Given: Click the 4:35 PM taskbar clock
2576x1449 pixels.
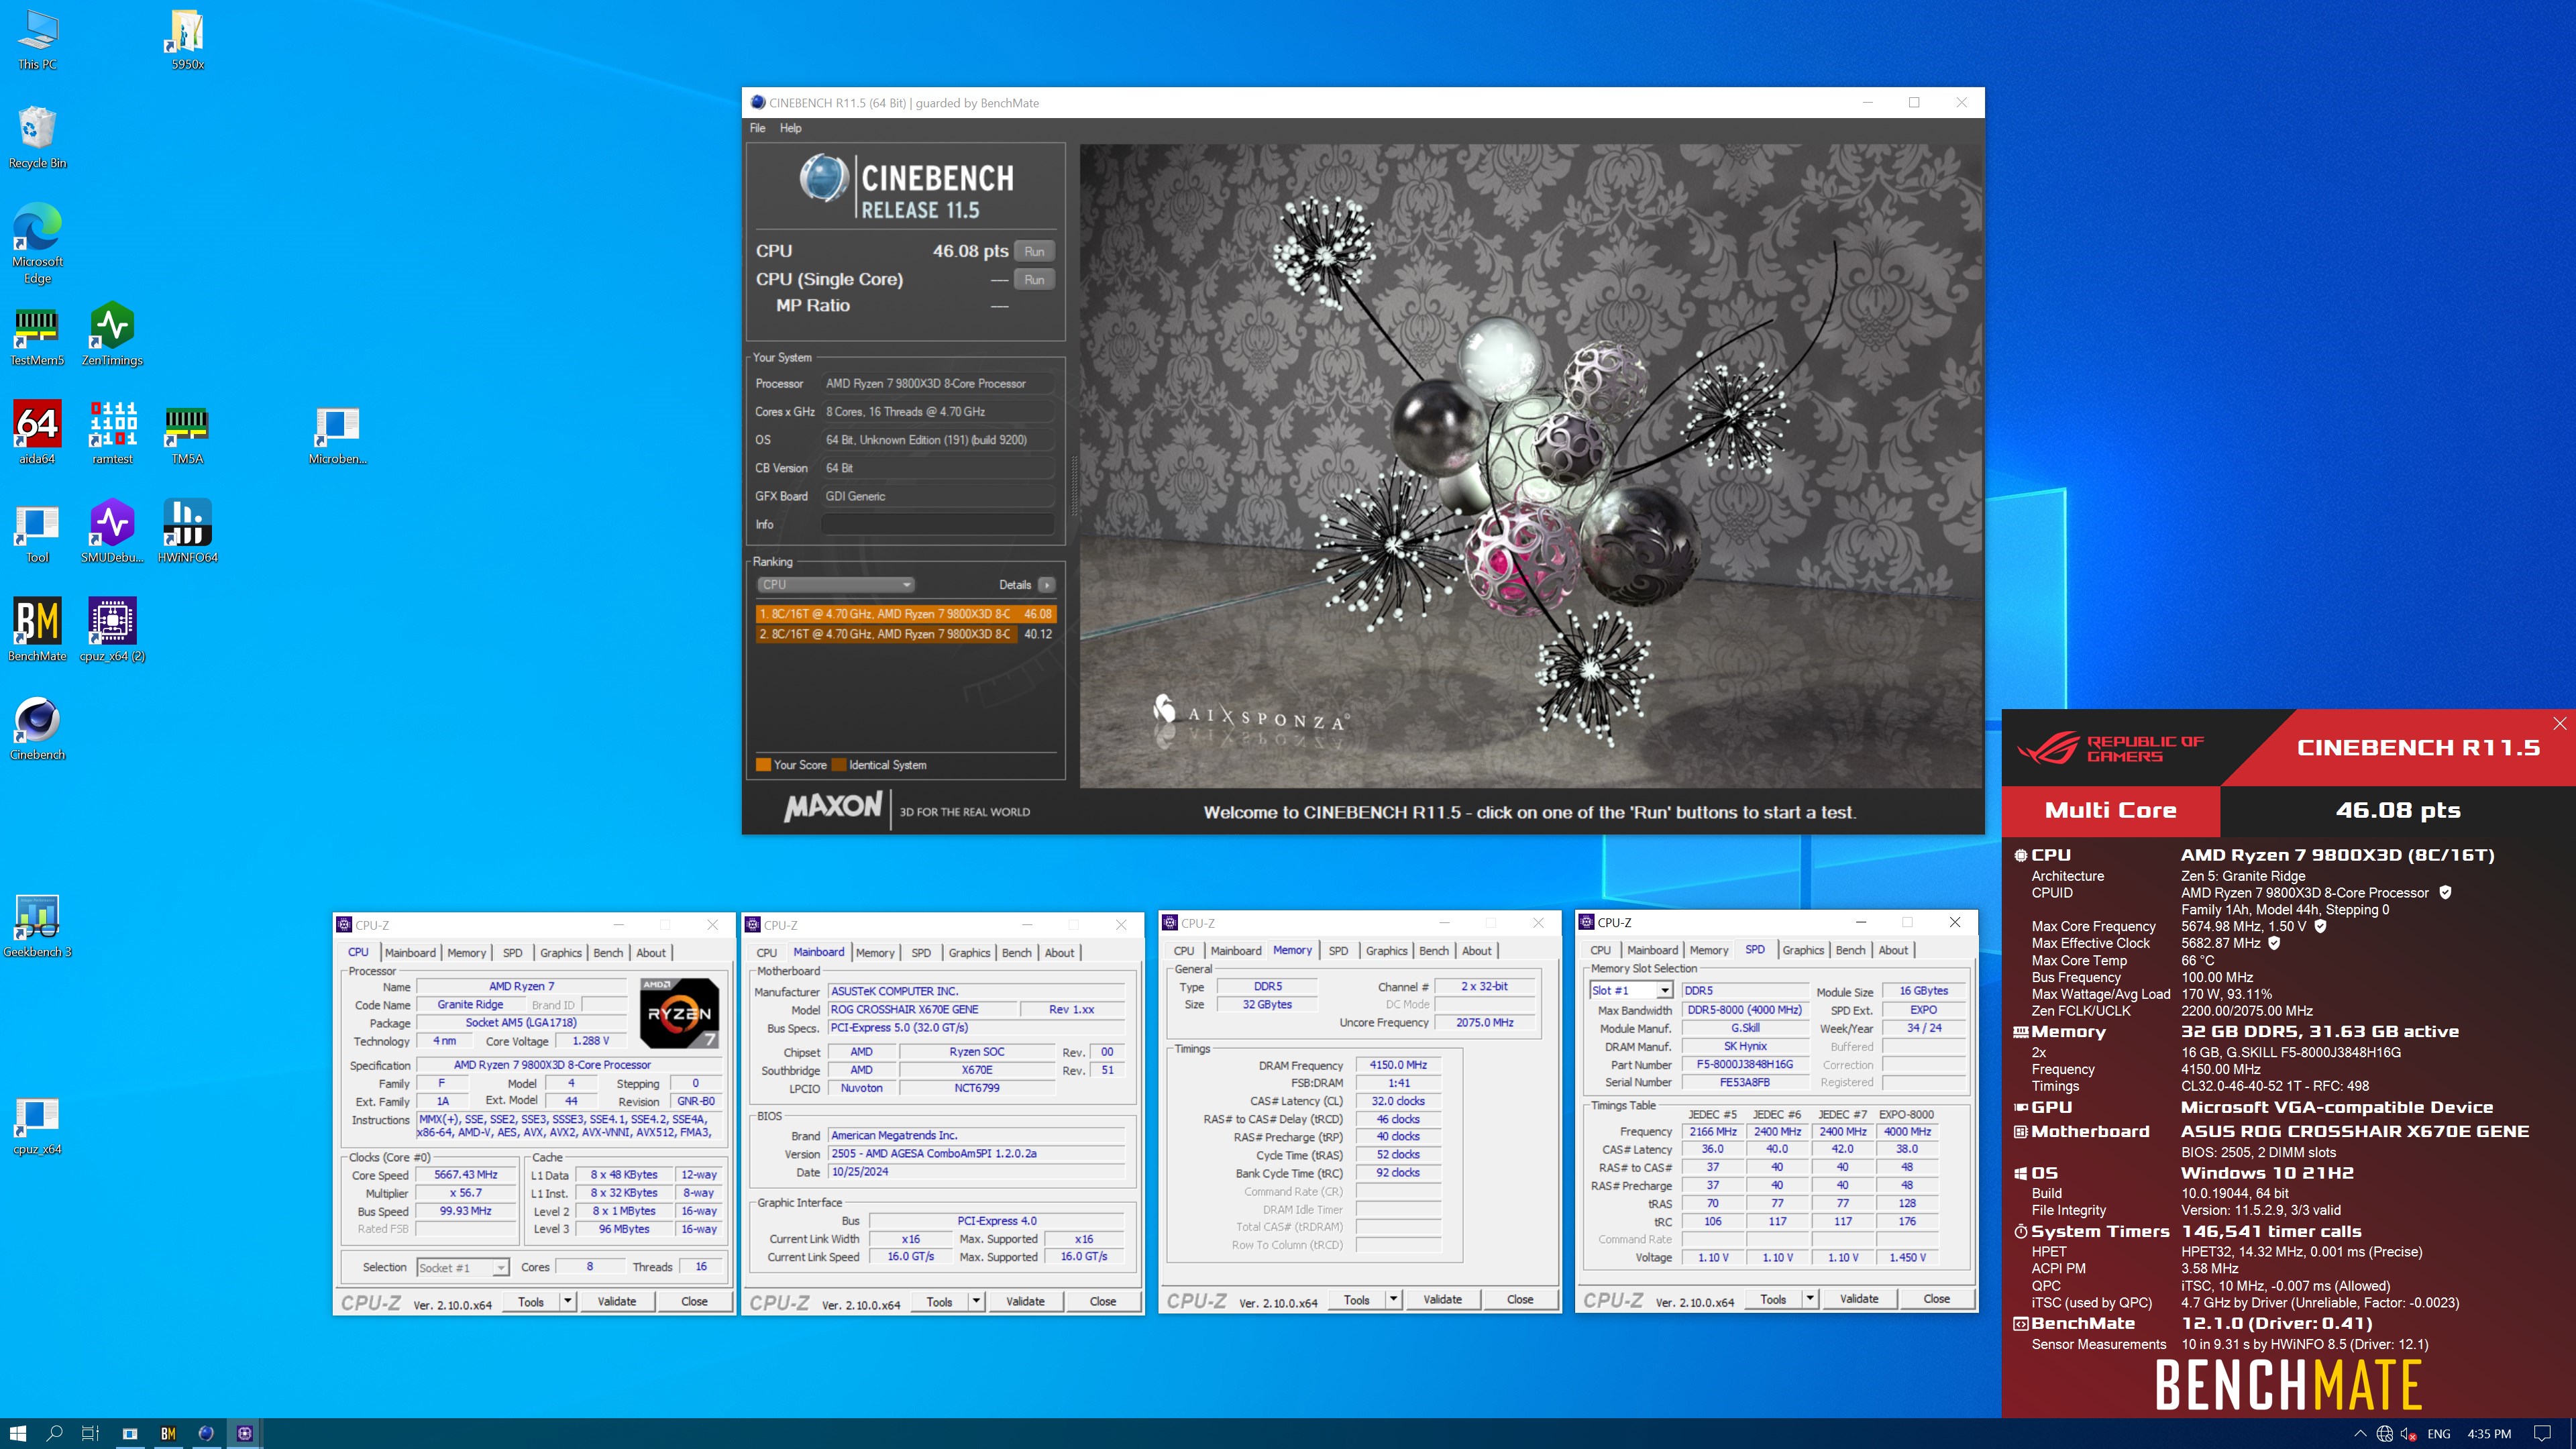Looking at the screenshot, I should [x=2489, y=1433].
